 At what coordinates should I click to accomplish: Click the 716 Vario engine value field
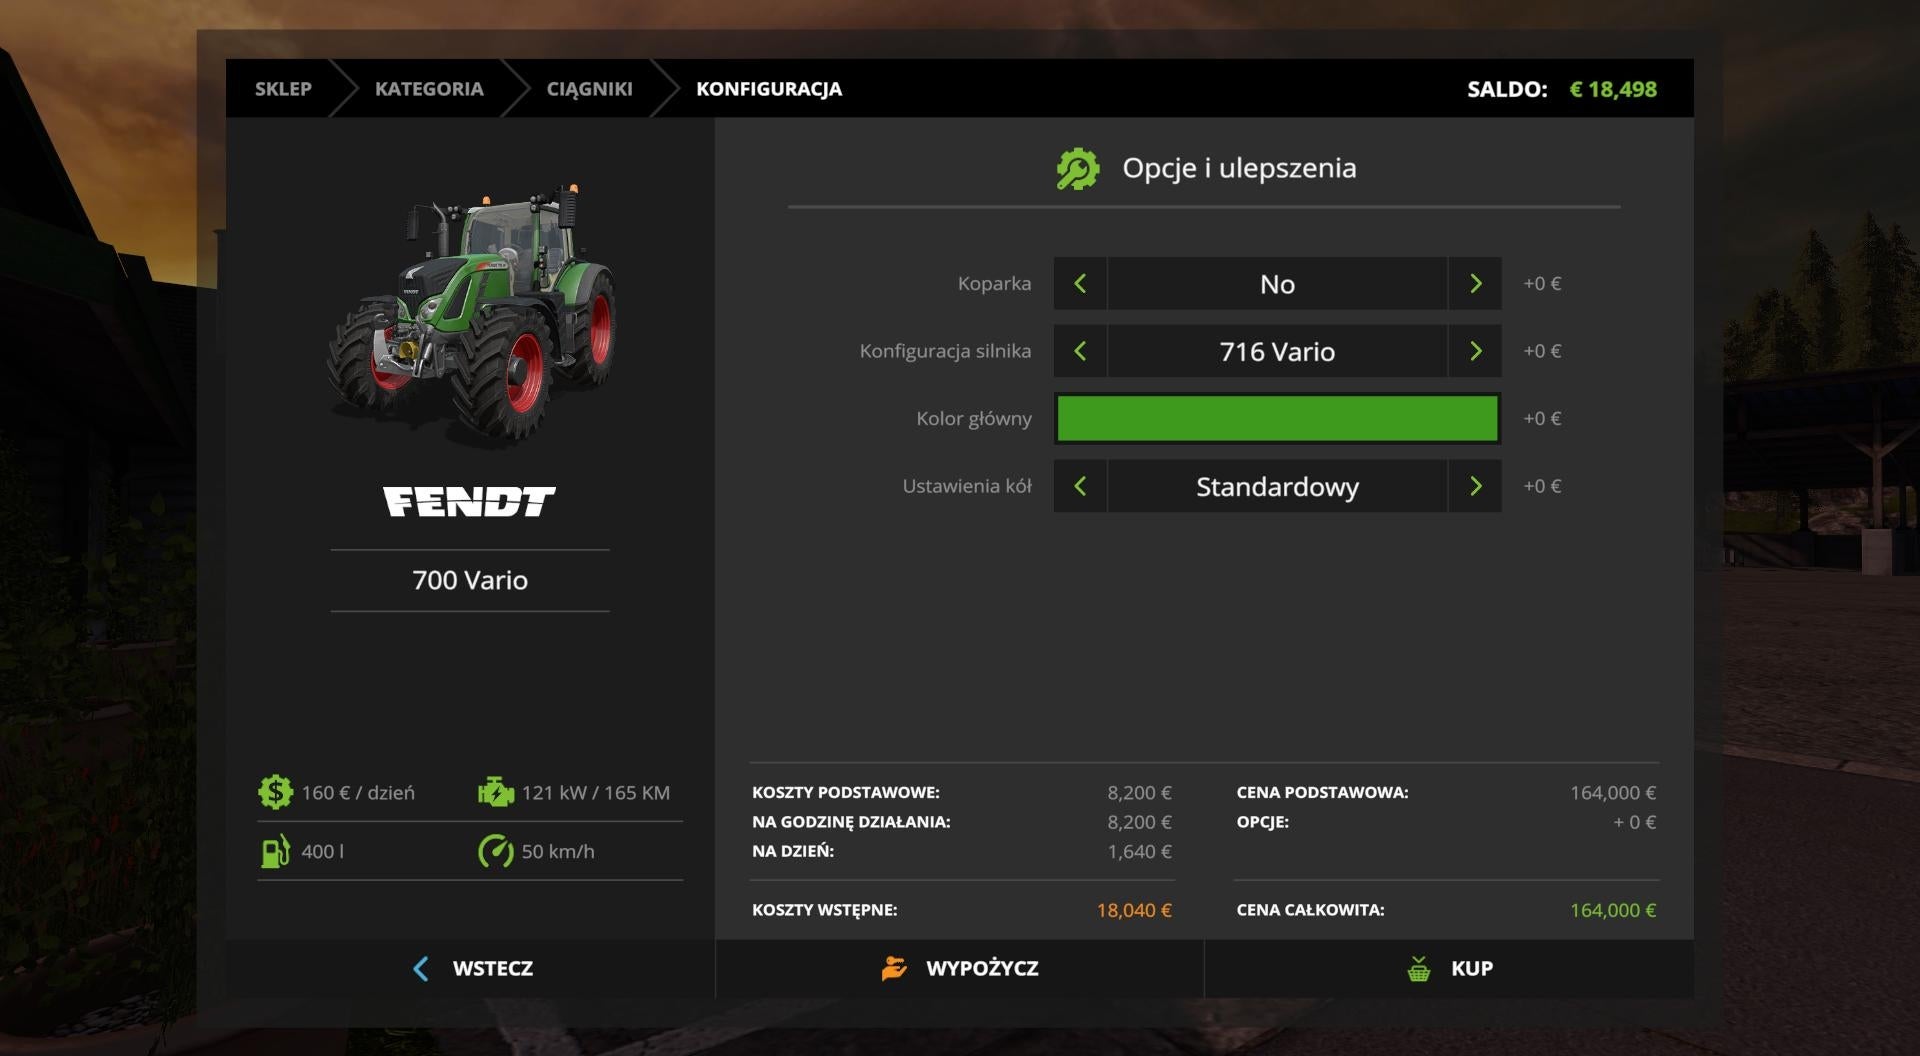tap(1277, 351)
